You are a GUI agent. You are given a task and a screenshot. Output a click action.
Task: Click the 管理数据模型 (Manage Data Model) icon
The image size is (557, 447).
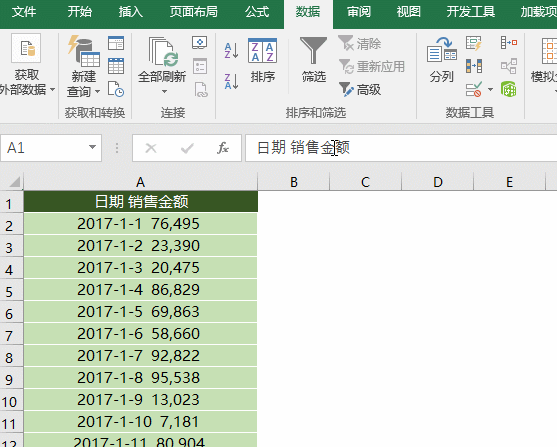coord(509,89)
